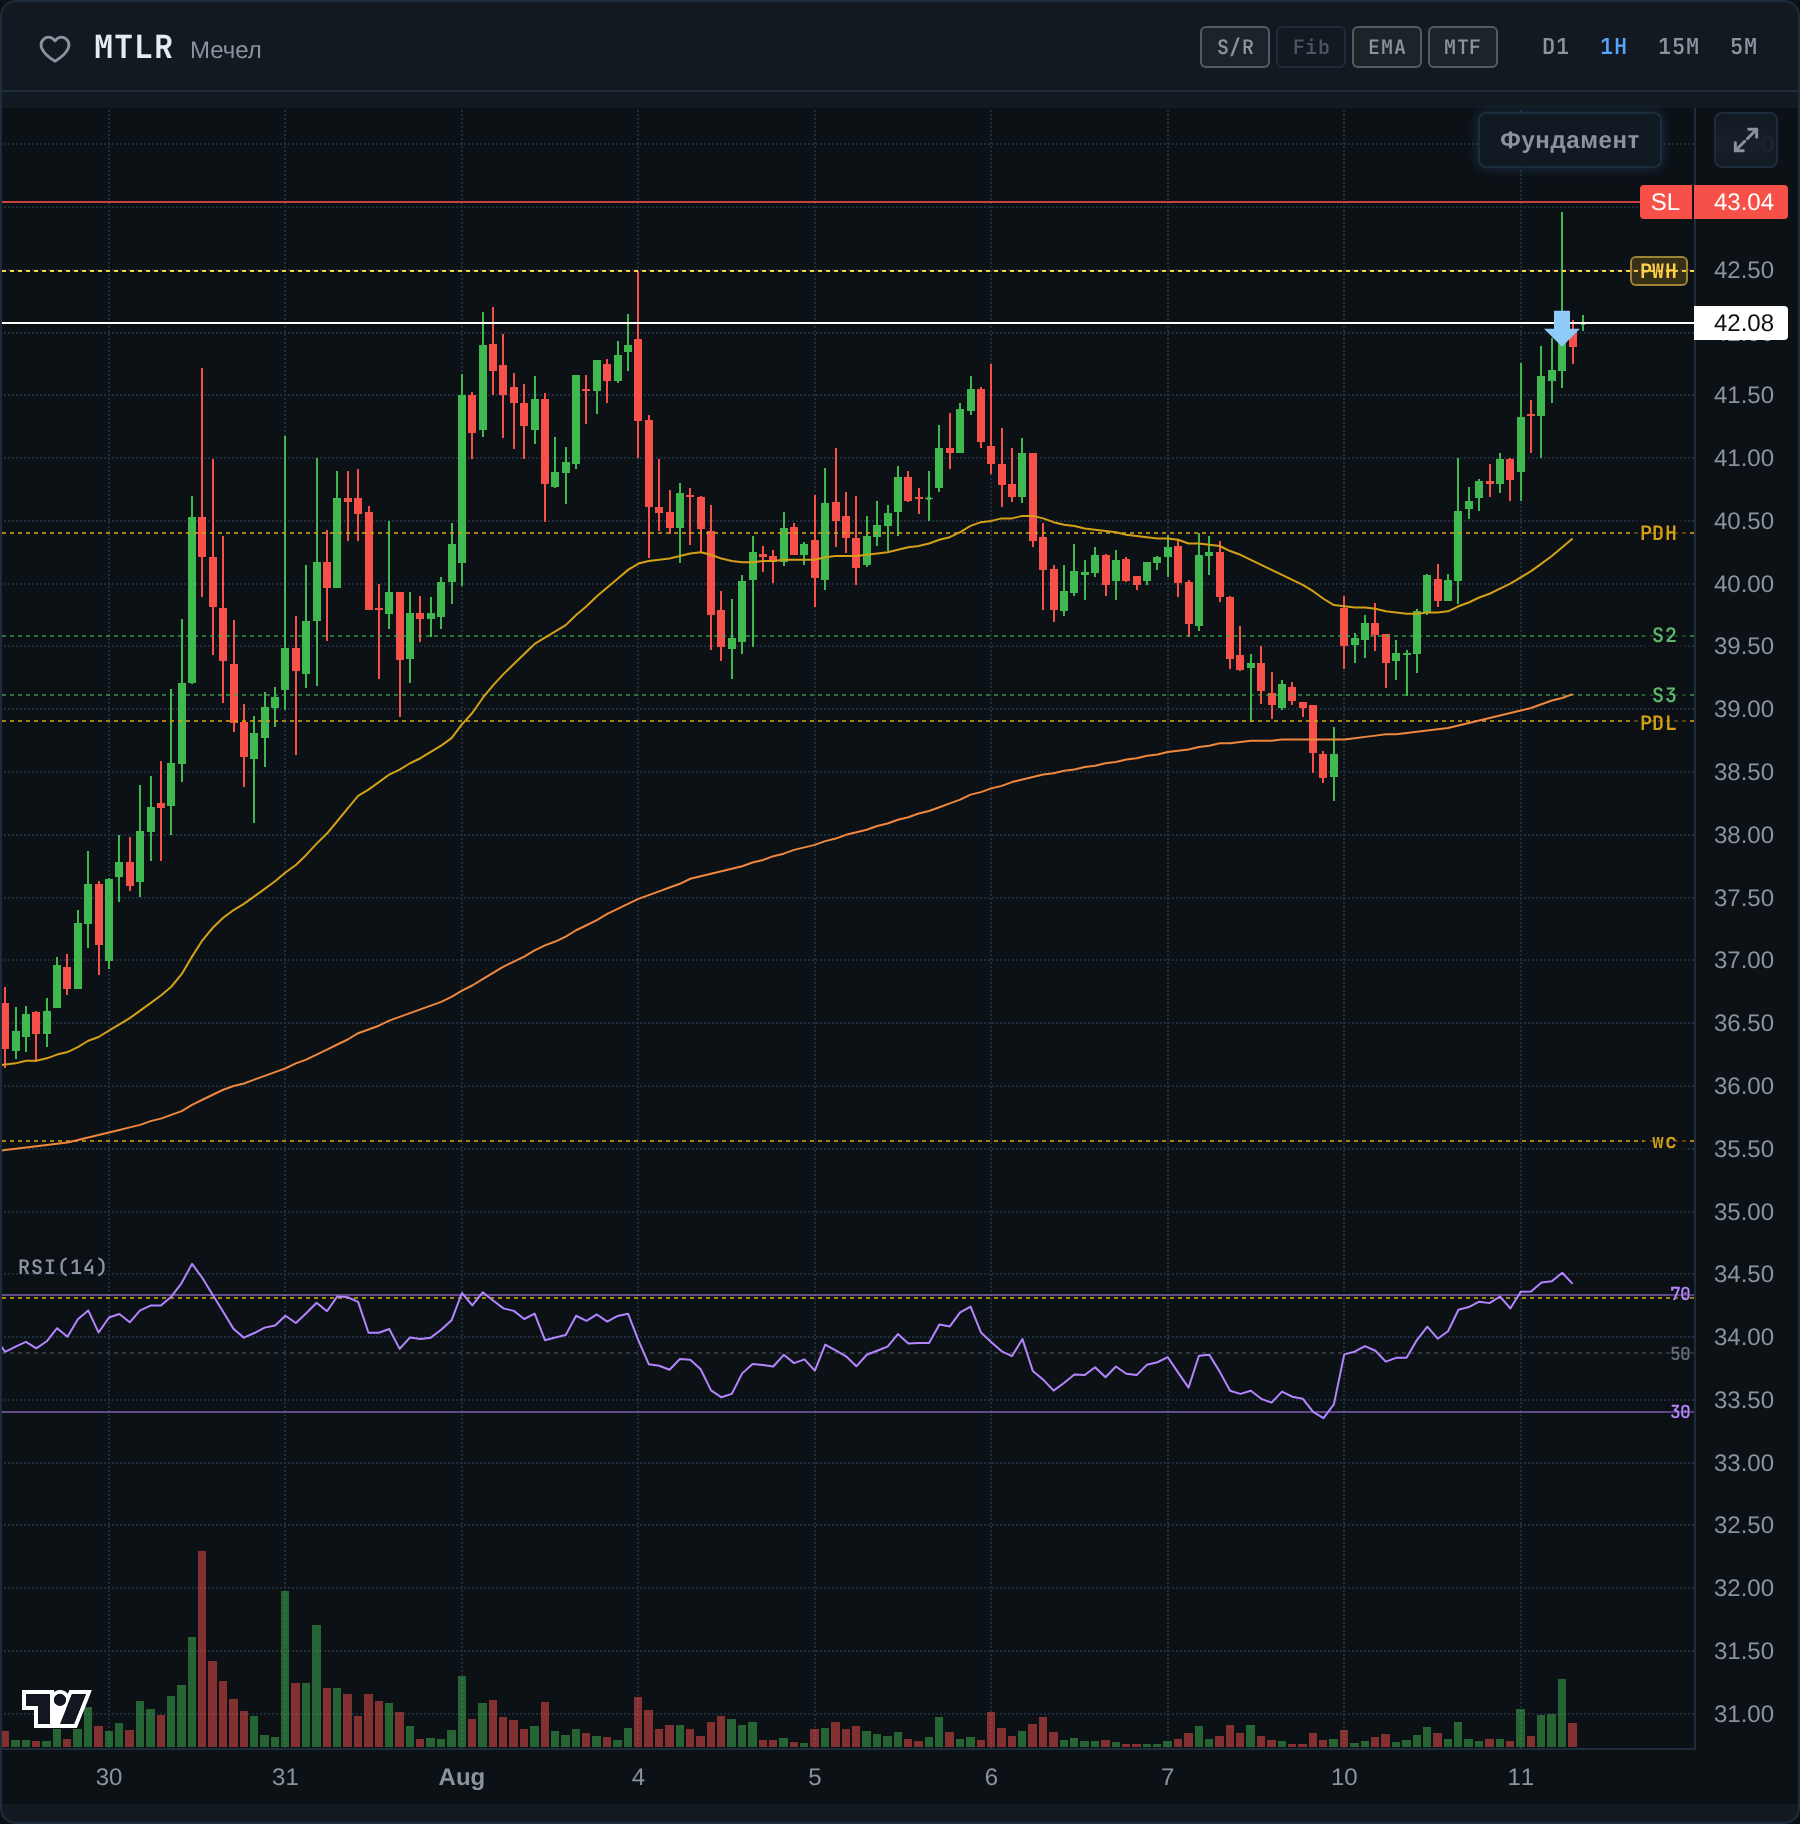Screen dimensions: 1800x1824
Task: Toggle the S/R levels overlay
Action: [1235, 47]
